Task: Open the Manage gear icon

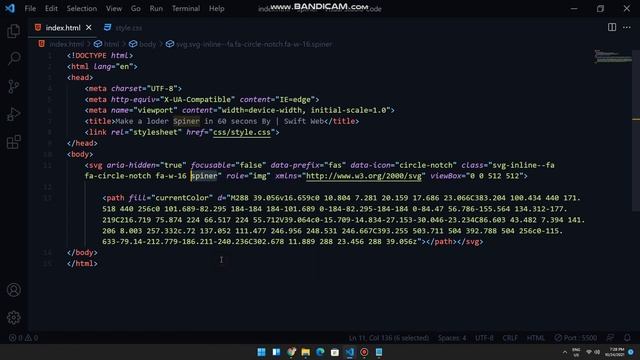Action: [x=13, y=318]
